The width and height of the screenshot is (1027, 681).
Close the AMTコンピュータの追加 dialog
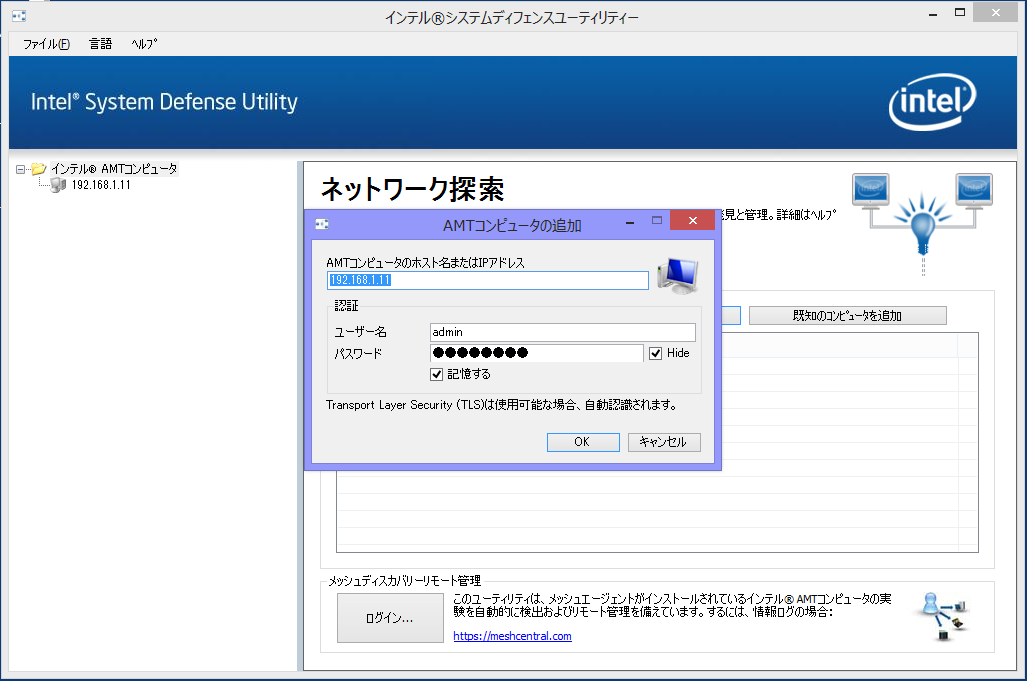(x=692, y=221)
